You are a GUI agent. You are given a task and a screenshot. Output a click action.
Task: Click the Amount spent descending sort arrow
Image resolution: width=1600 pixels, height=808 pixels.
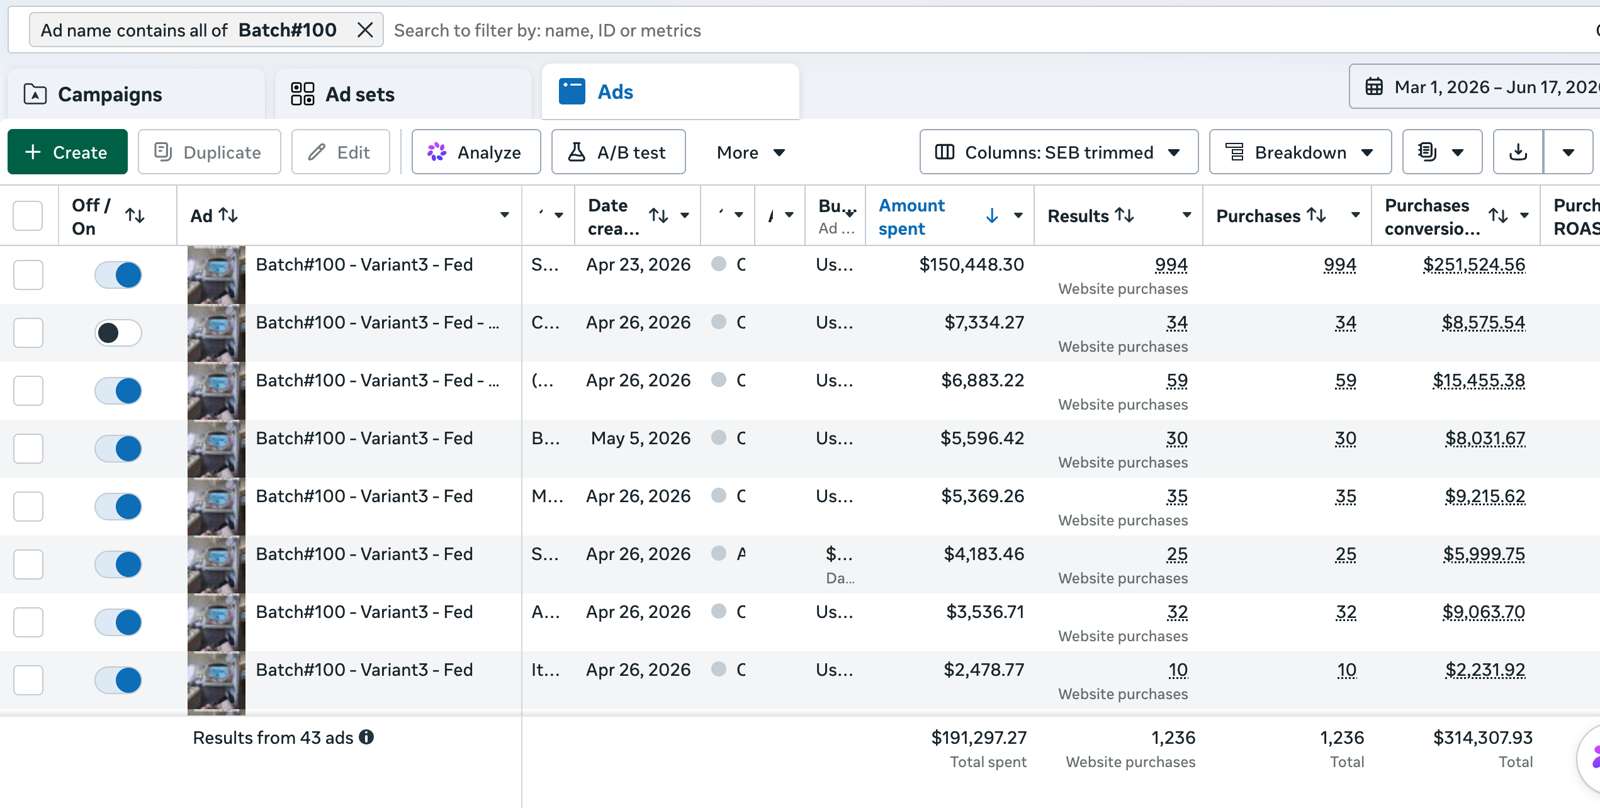tap(992, 215)
